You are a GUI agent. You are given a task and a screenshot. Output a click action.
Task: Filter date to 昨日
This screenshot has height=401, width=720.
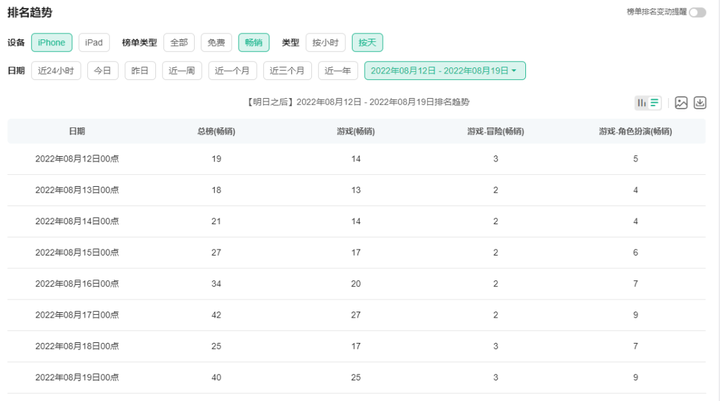pyautogui.click(x=140, y=71)
